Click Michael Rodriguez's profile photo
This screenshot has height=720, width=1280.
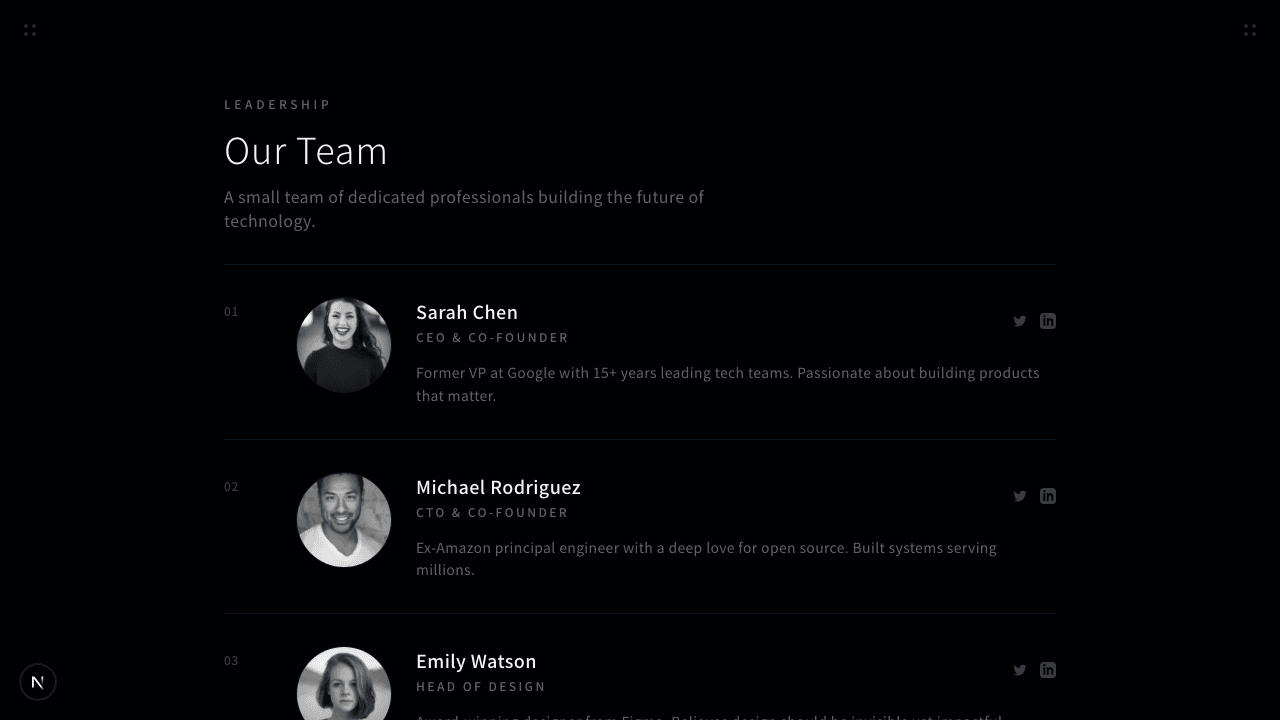(343, 520)
